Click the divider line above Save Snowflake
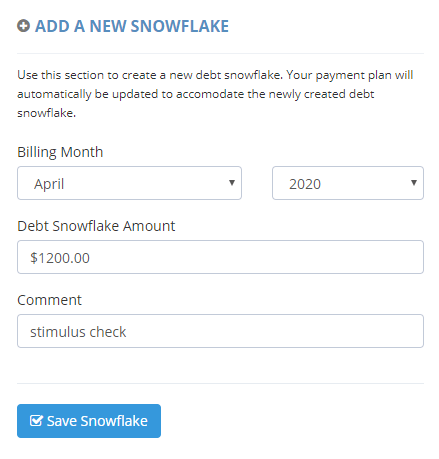The height and width of the screenshot is (459, 439). [x=220, y=383]
